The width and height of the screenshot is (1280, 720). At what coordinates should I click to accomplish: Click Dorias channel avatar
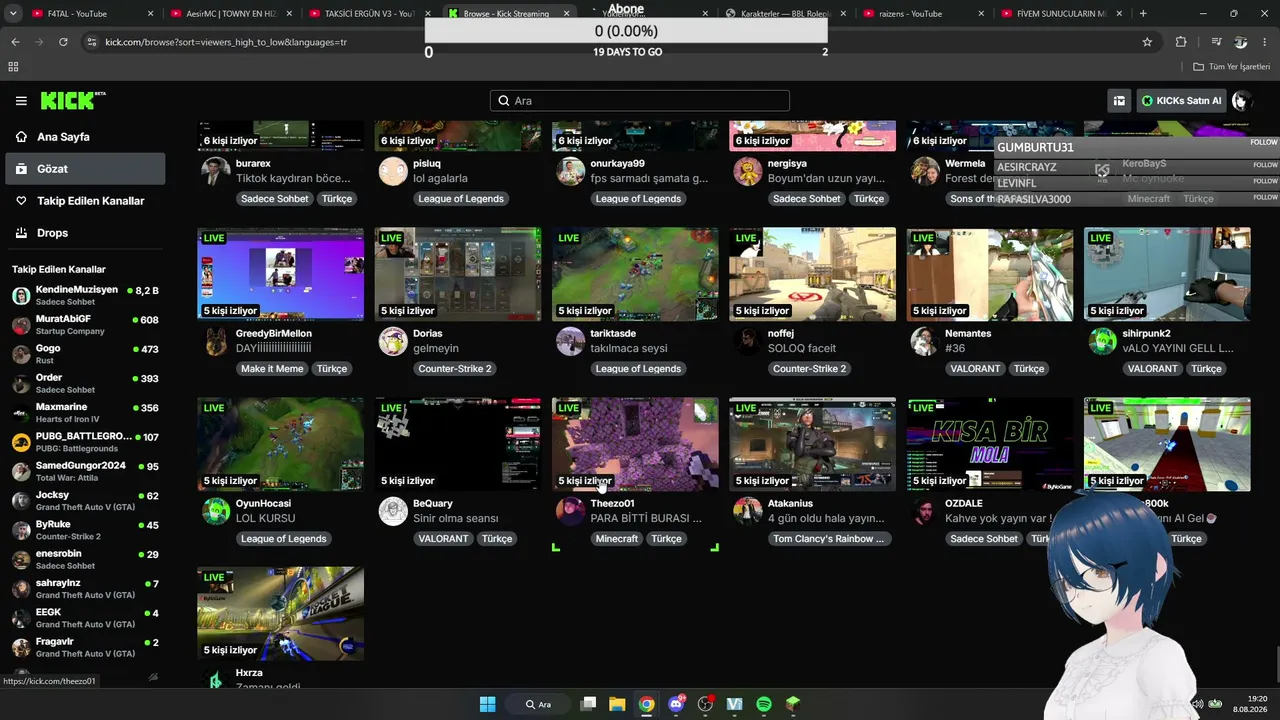pyautogui.click(x=393, y=341)
